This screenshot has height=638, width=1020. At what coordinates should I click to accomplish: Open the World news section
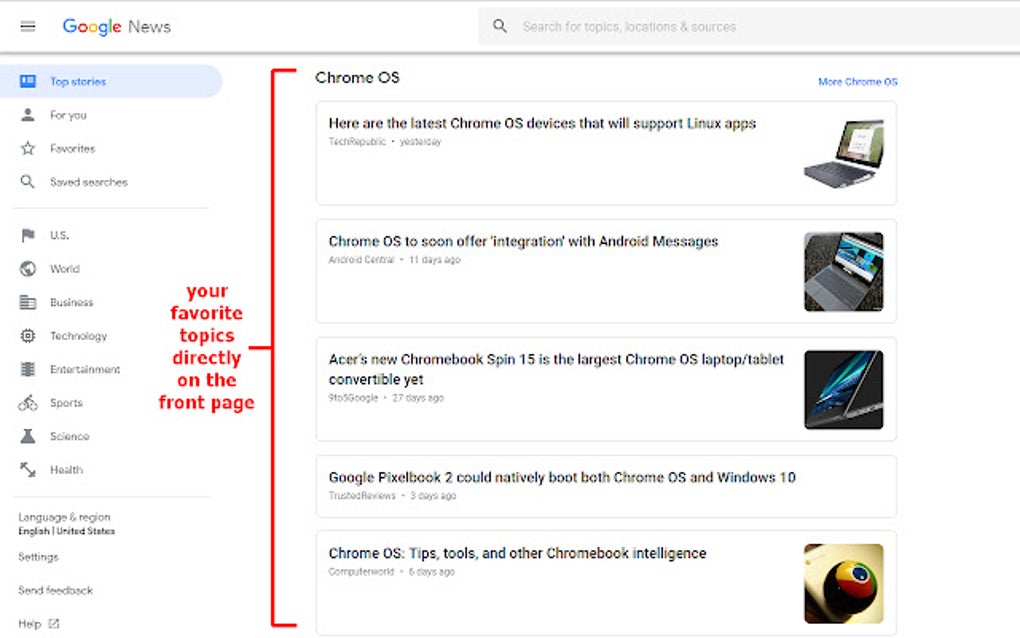tap(64, 269)
